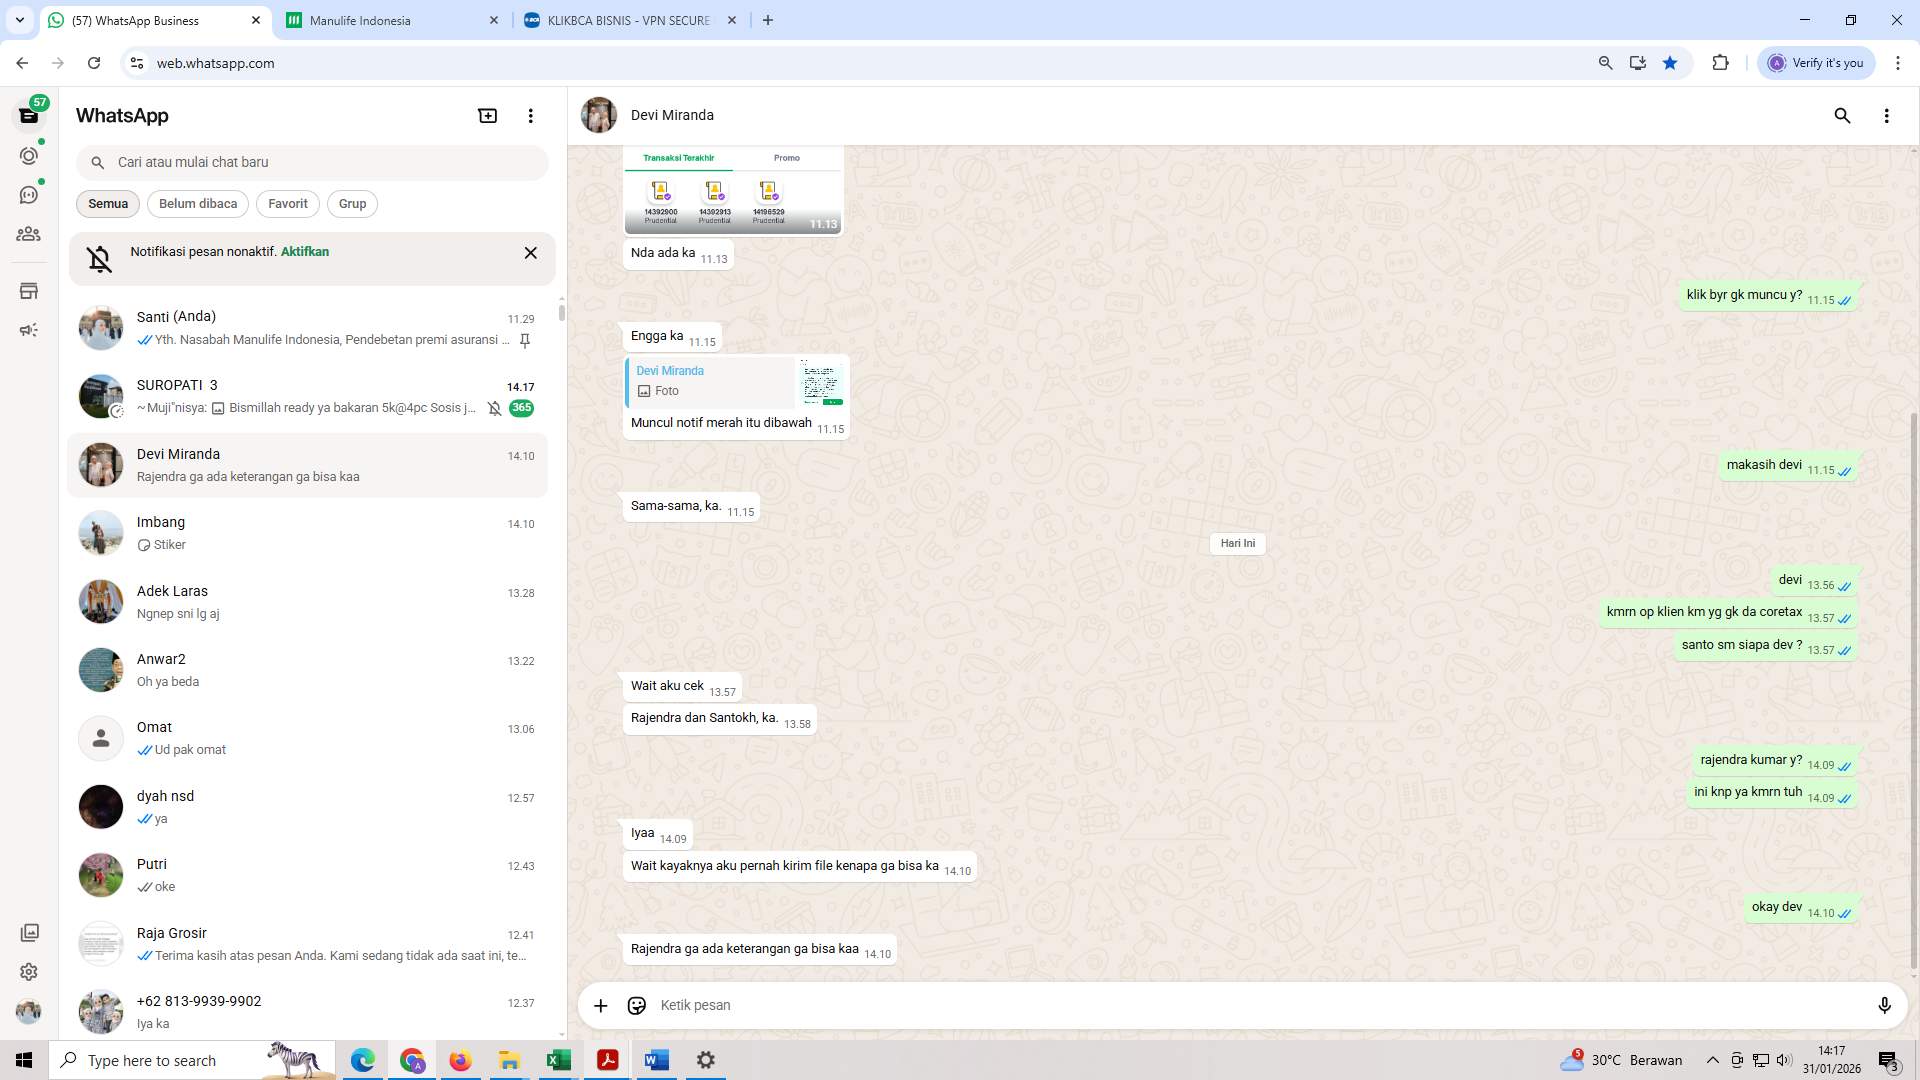This screenshot has width=1920, height=1080.
Task: Open the chat options menu
Action: [1887, 116]
